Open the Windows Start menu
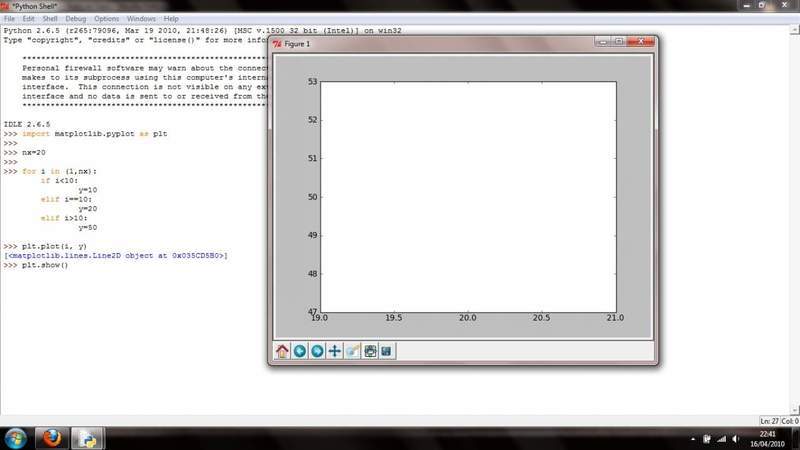Viewport: 800px width, 450px height. click(16, 438)
